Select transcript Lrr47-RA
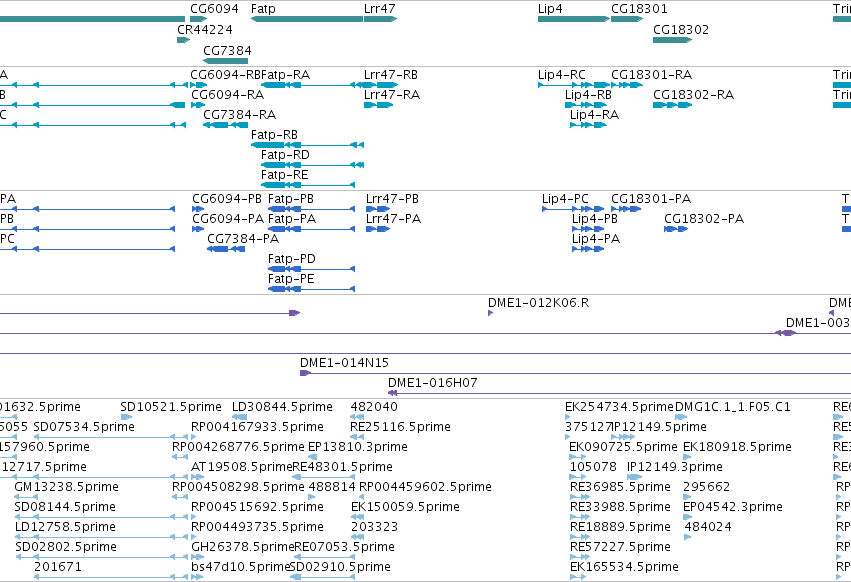Screen dimensions: 851x582 point(392,95)
